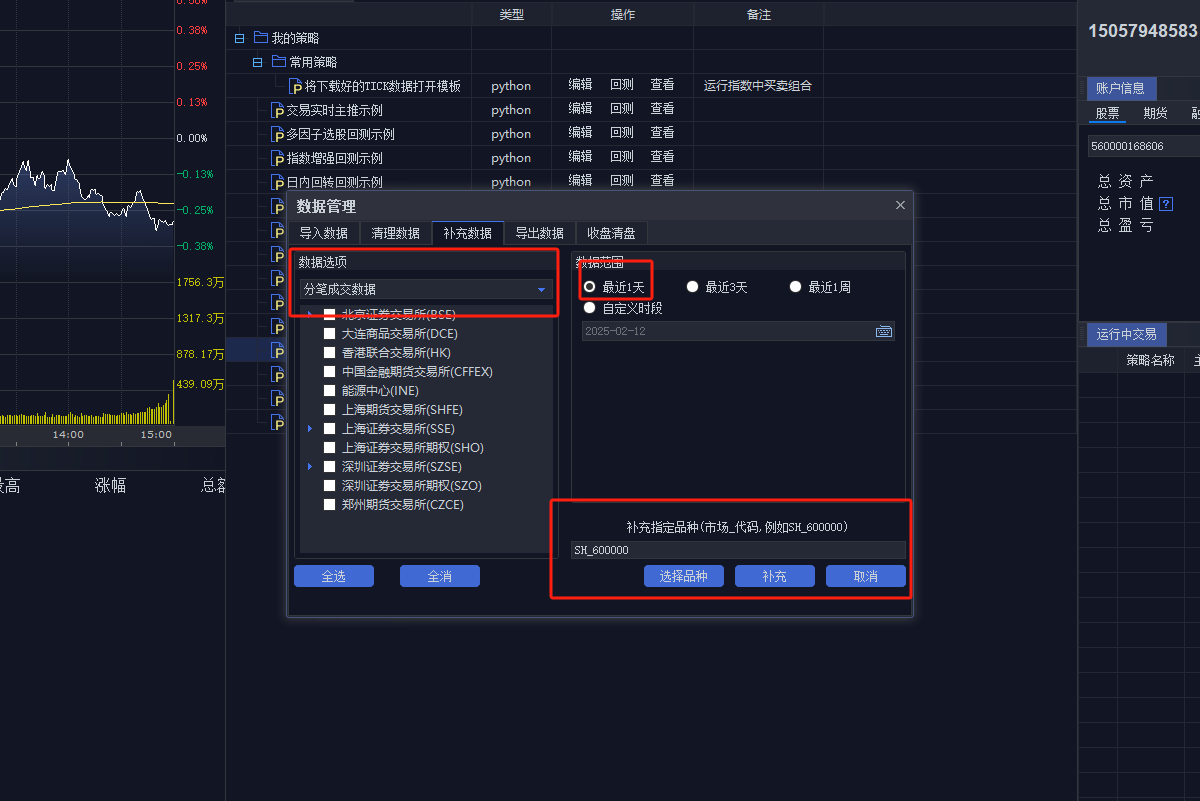Collapse the 我的策略 folder node
This screenshot has height=801, width=1200.
click(x=239, y=38)
